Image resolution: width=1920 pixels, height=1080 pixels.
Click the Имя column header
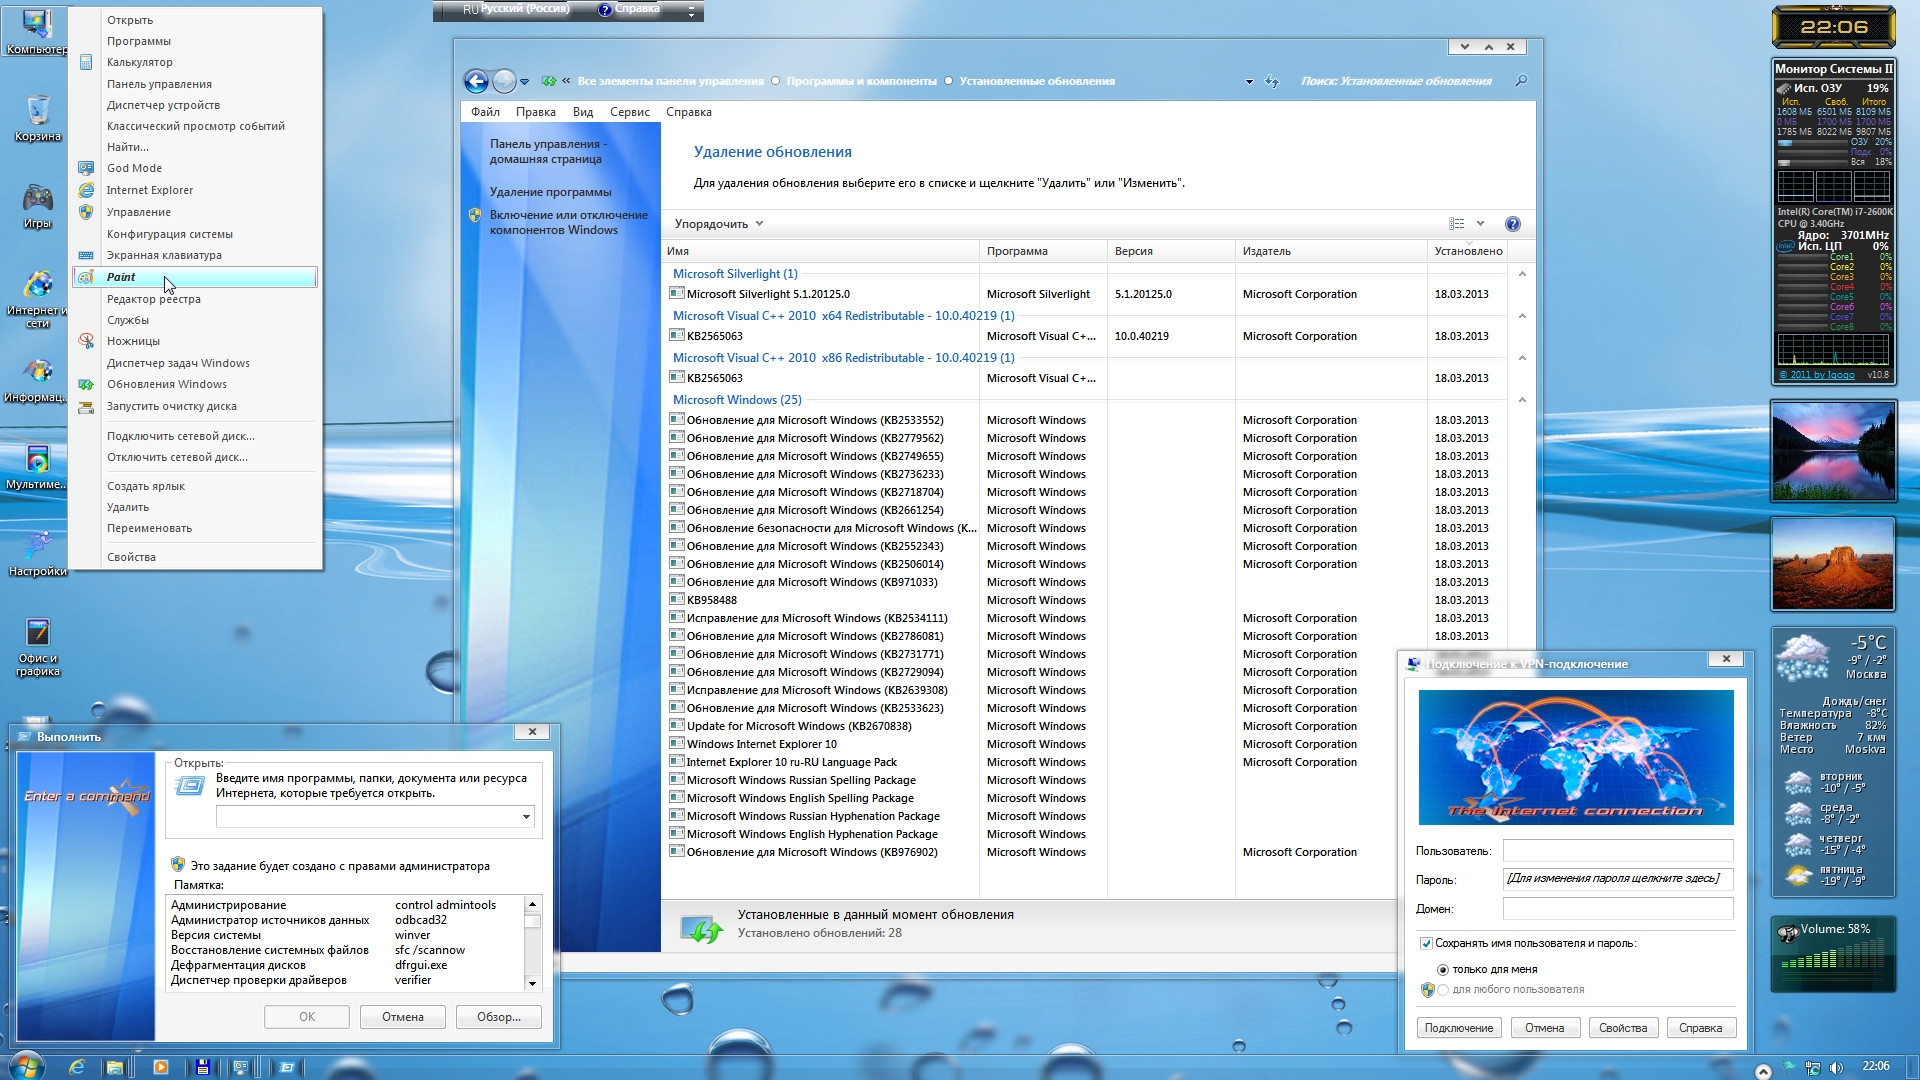820,251
